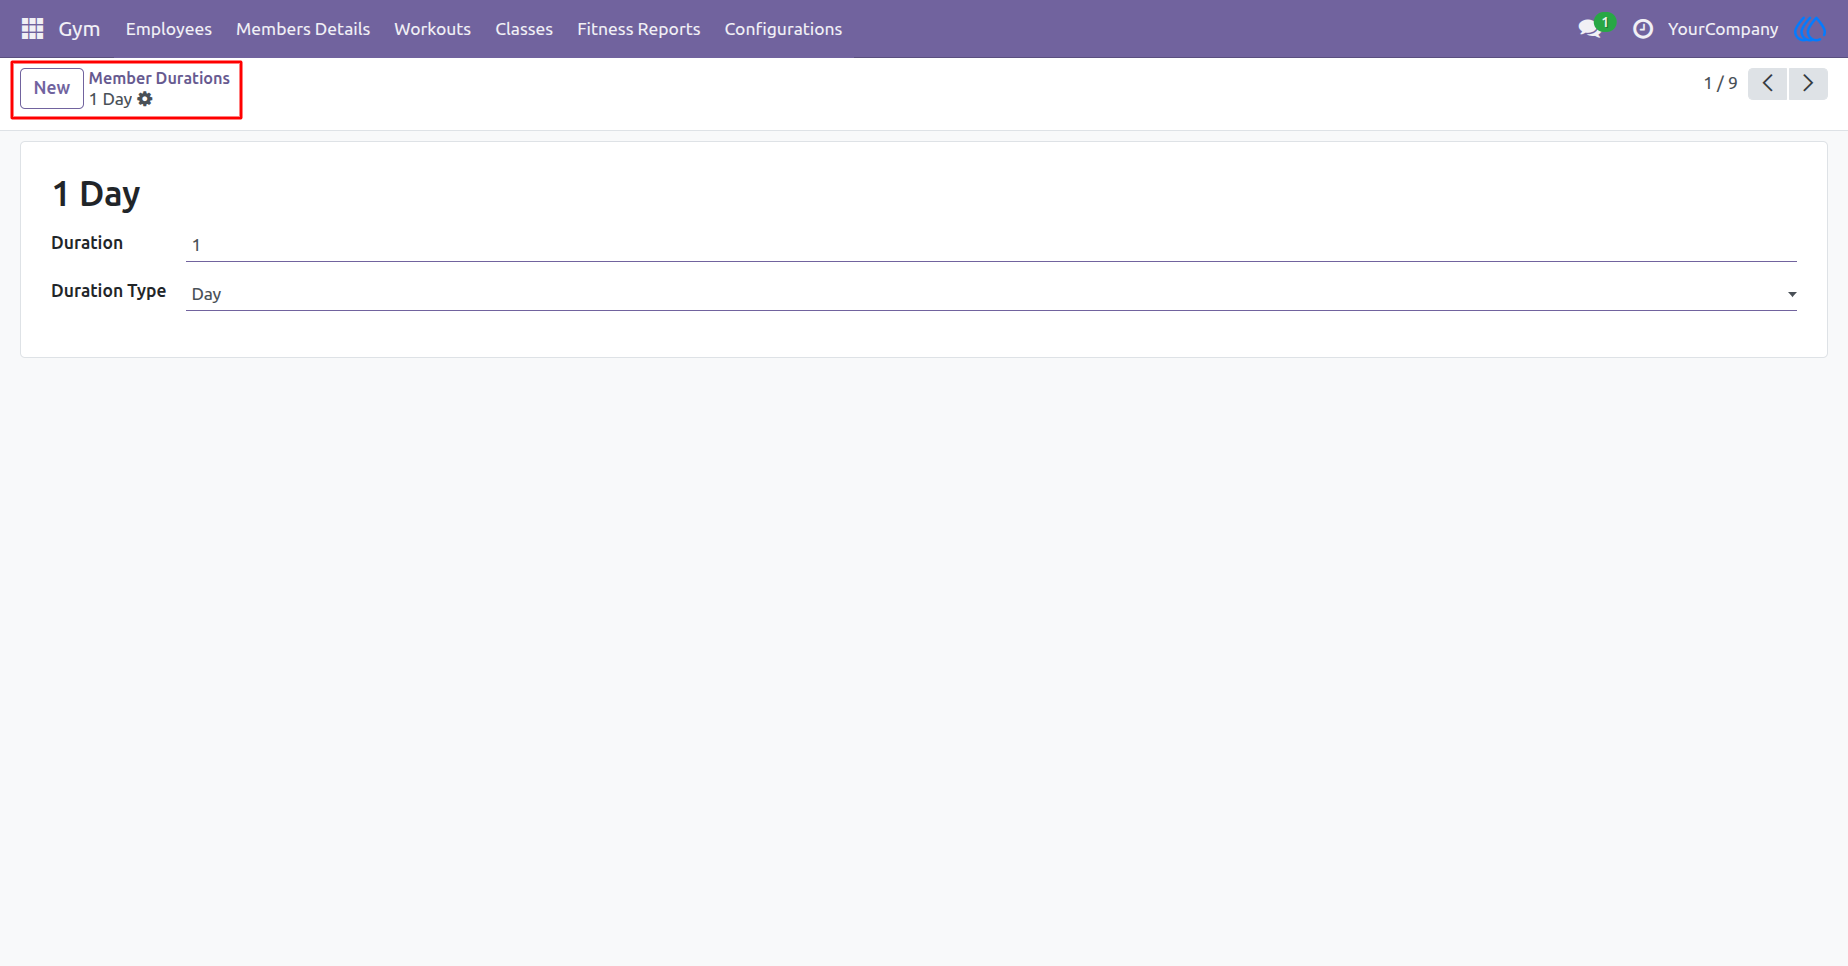
Task: Click the 1 / 9 pager counter
Action: [1721, 84]
